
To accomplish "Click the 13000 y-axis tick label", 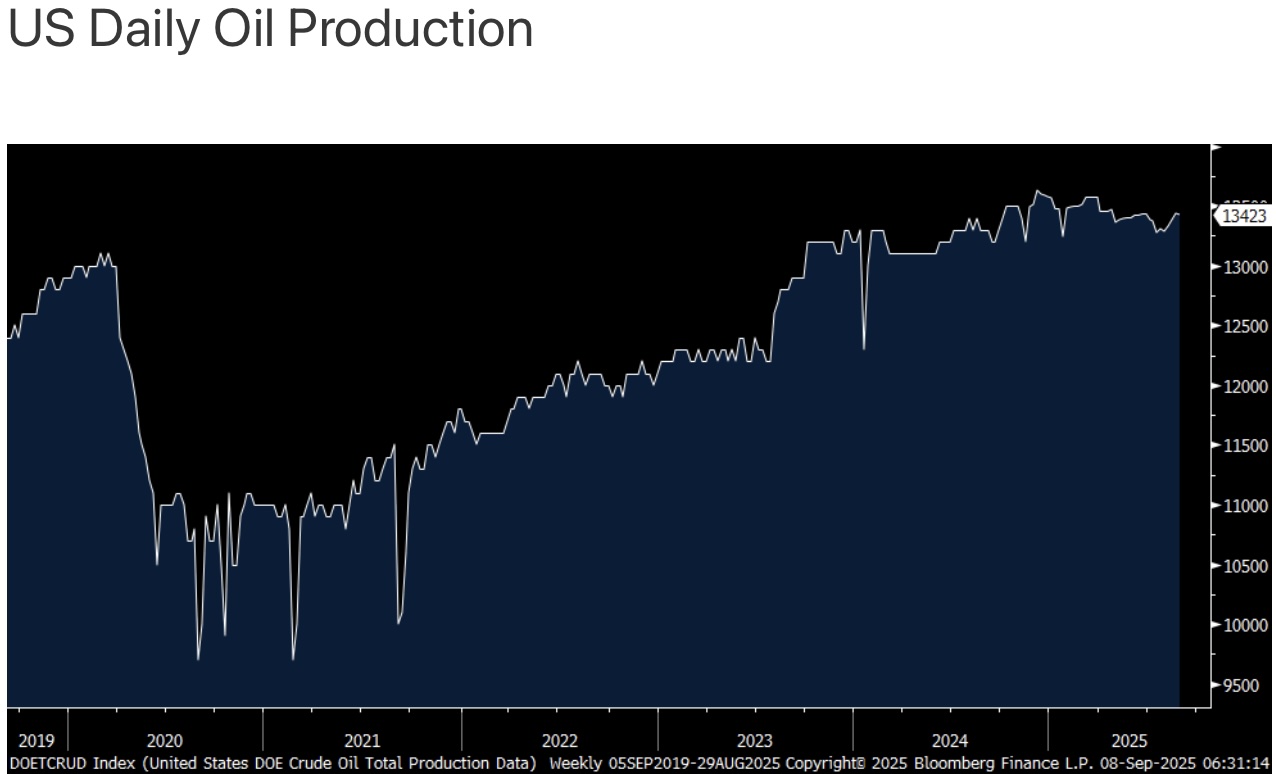I will (1244, 267).
